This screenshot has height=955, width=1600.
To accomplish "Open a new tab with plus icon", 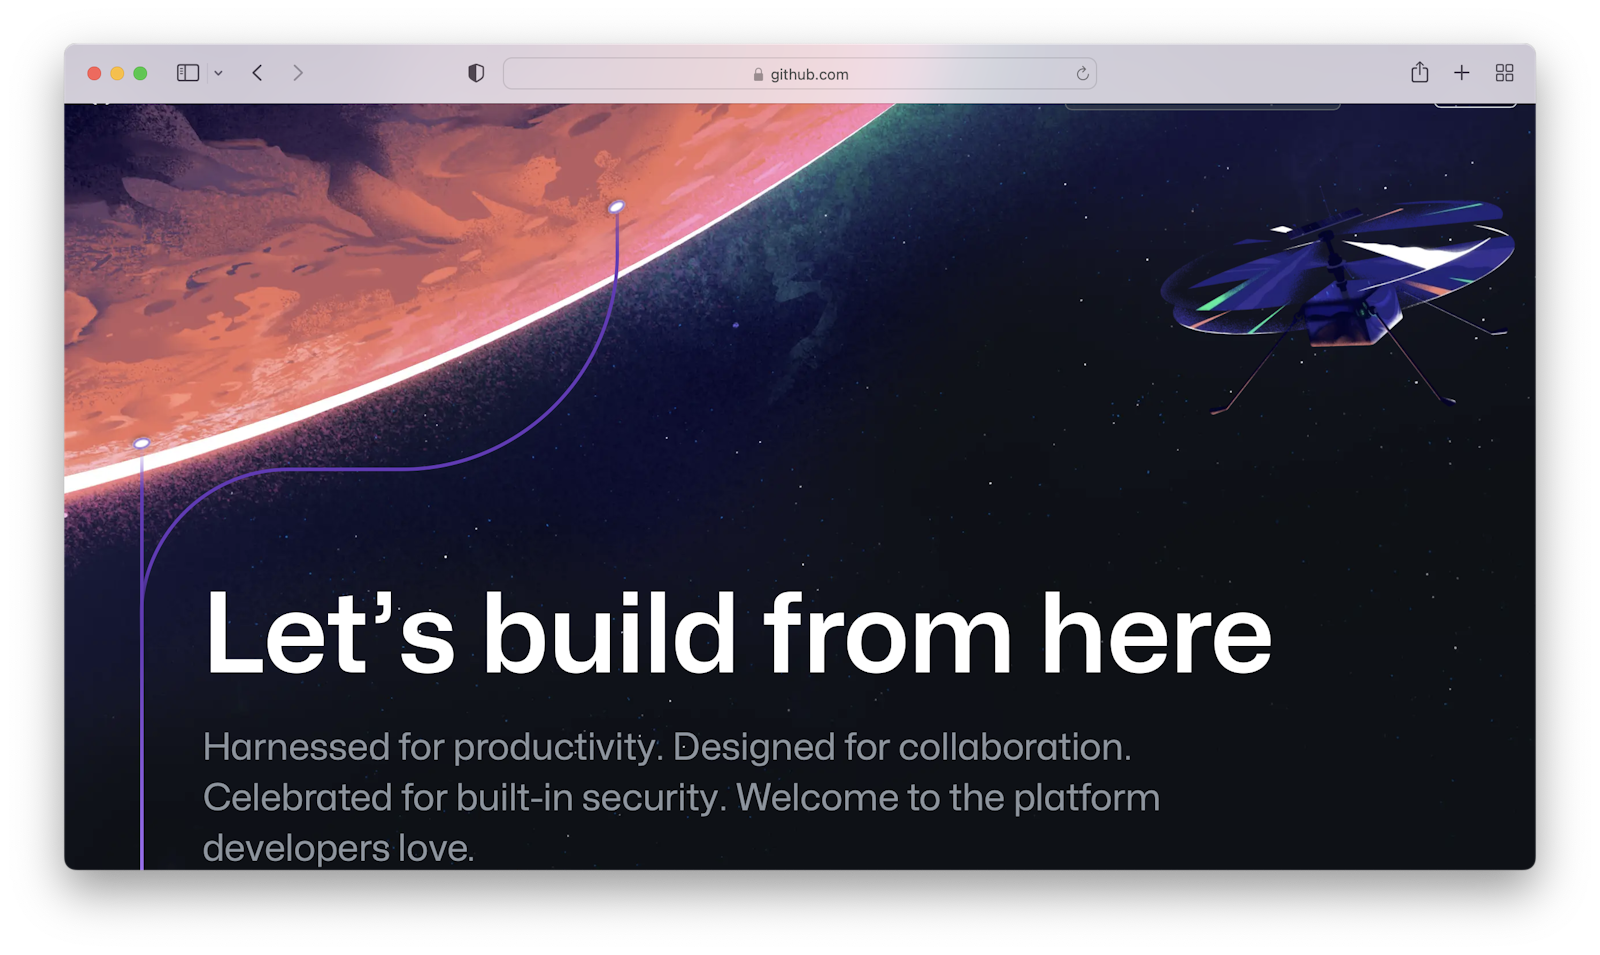I will tap(1462, 73).
